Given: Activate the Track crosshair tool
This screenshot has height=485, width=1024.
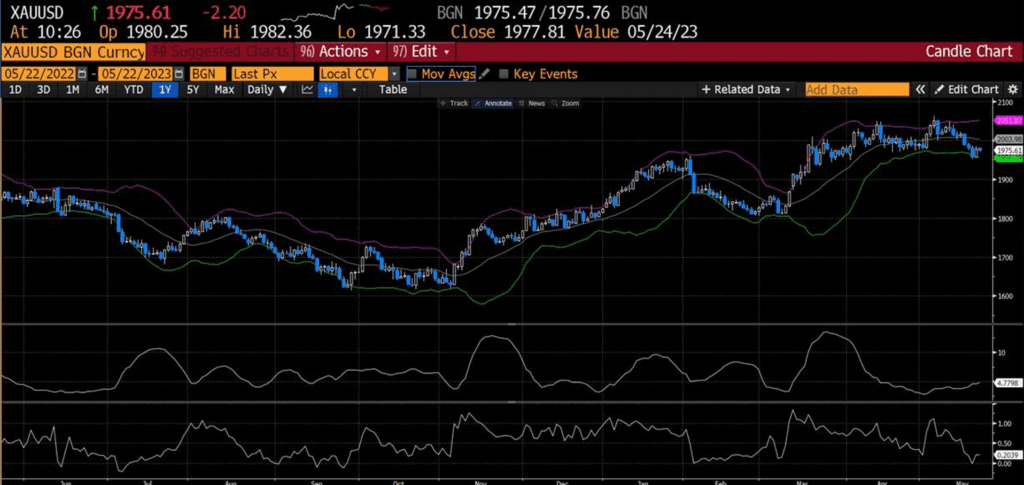Looking at the screenshot, I should pyautogui.click(x=454, y=103).
